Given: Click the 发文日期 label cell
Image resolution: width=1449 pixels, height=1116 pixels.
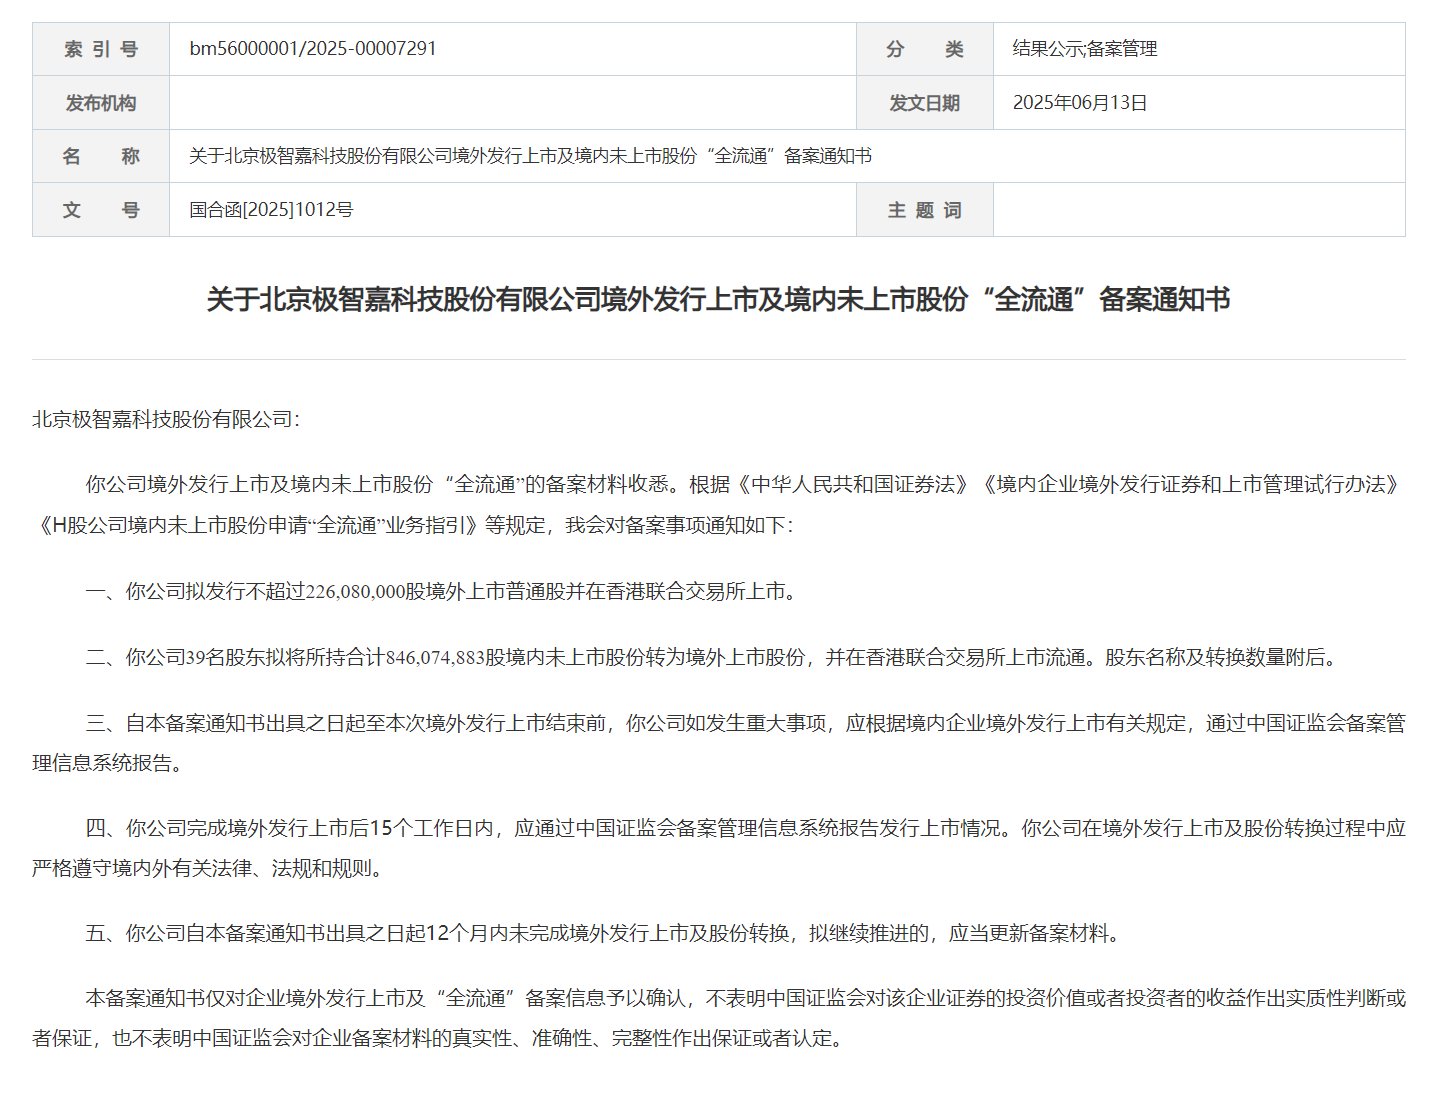Looking at the screenshot, I should coord(925,103).
